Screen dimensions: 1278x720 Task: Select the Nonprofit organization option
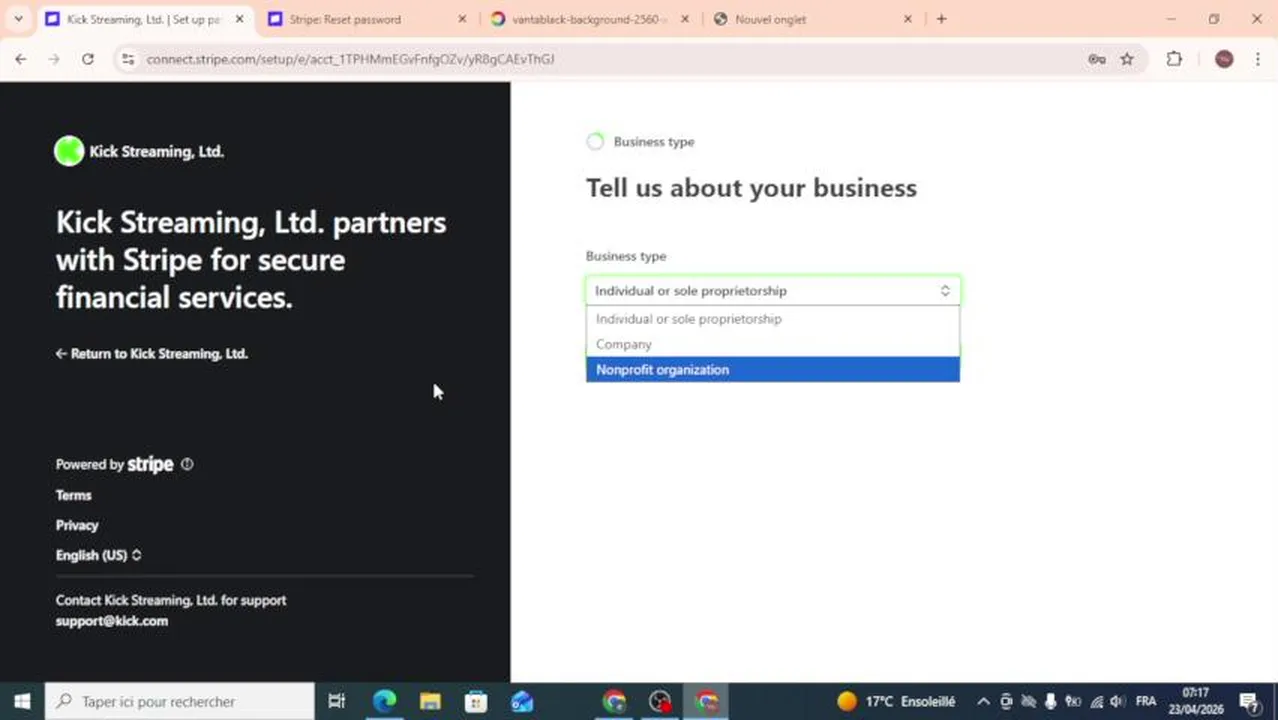(x=772, y=369)
